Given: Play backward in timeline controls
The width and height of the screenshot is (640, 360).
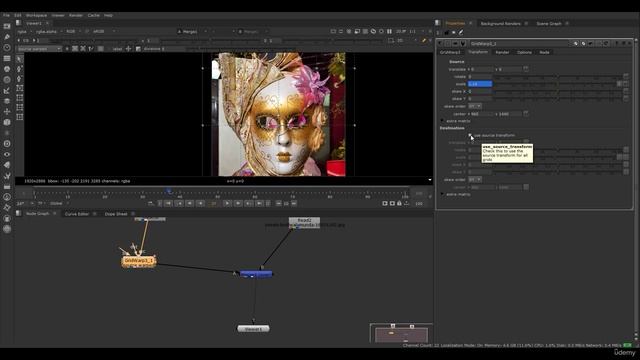Looking at the screenshot, I should pos(200,203).
